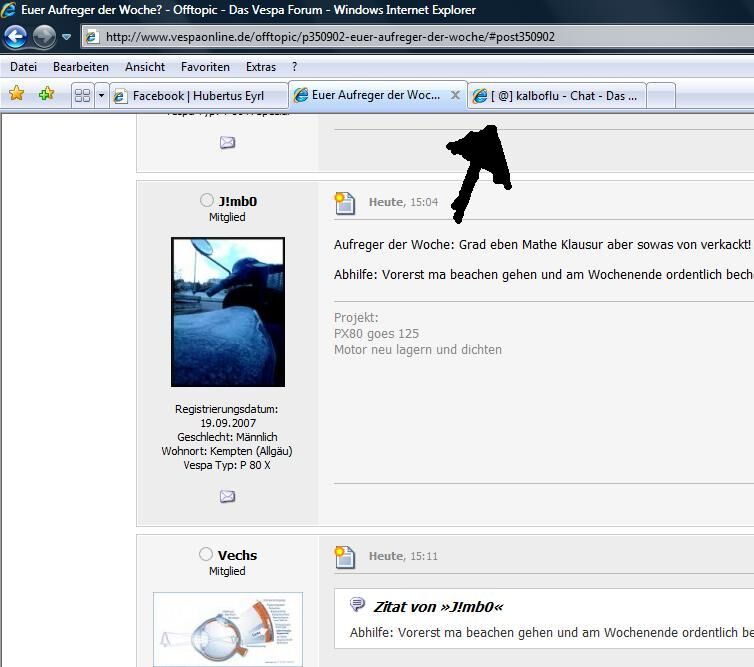Open the Favoriten menu
754x667 pixels.
(x=205, y=67)
